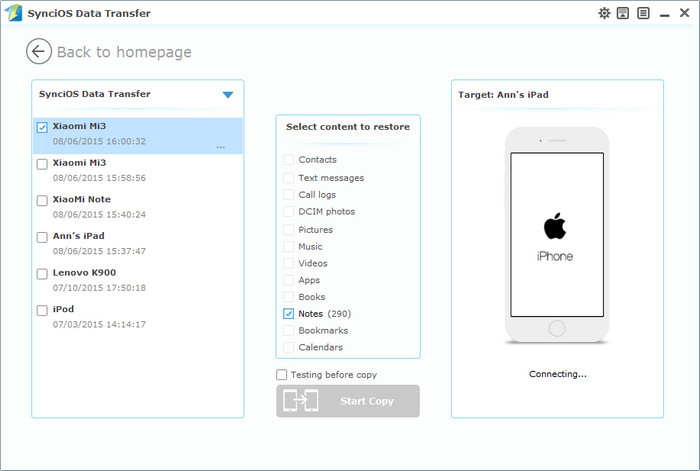Tick the Call logs checkbox
Screen dimensions: 700x471
tap(288, 195)
